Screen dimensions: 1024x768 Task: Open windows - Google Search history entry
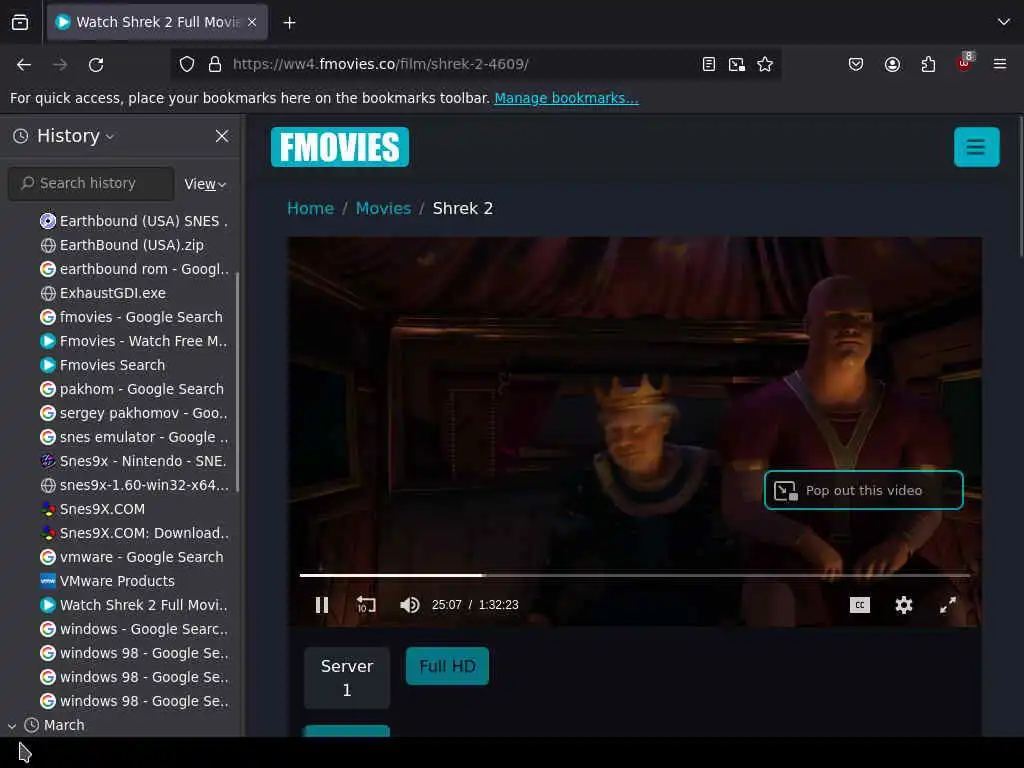coord(134,629)
